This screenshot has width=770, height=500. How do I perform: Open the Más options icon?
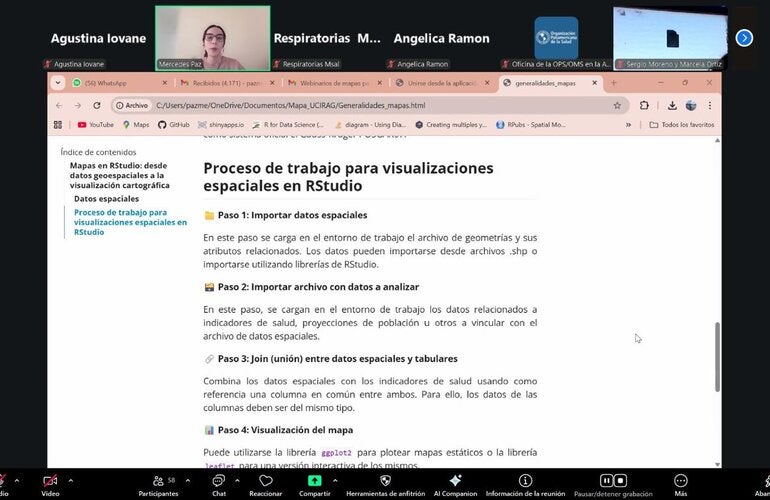point(681,480)
